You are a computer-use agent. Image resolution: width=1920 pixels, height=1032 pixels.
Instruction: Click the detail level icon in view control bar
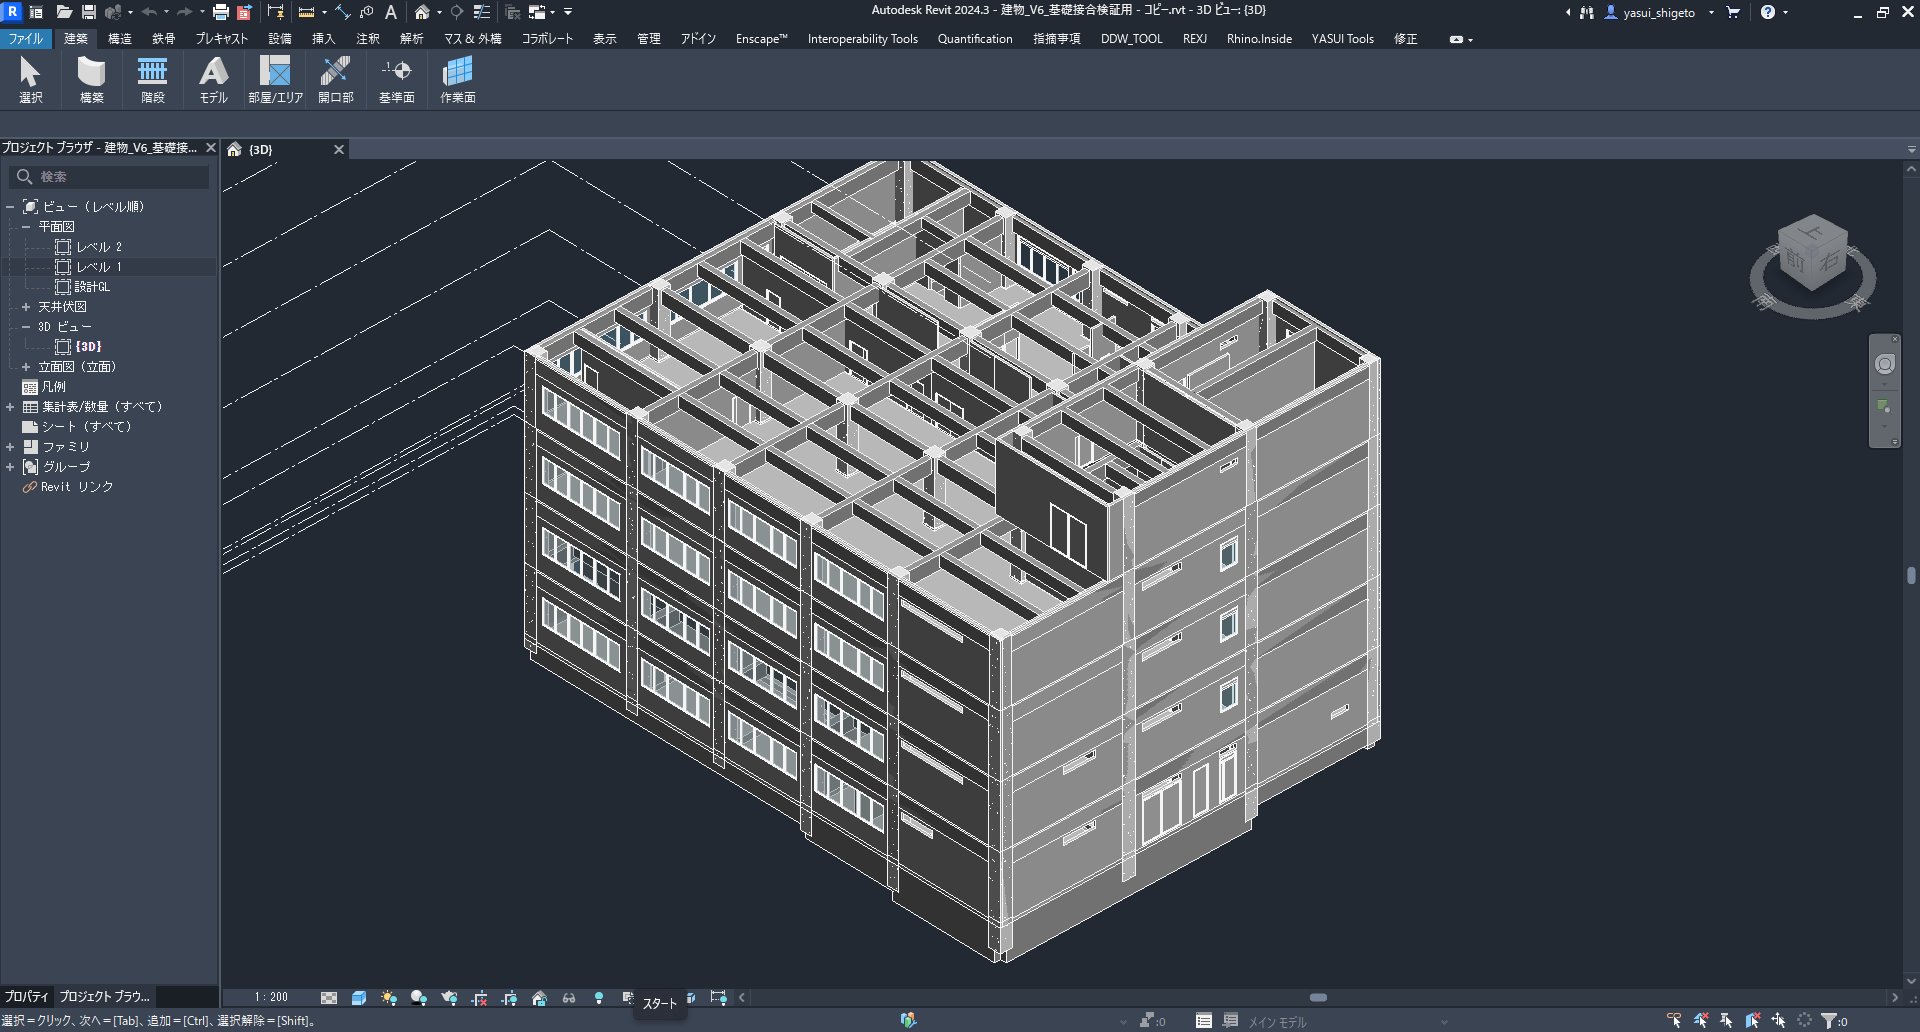329,997
